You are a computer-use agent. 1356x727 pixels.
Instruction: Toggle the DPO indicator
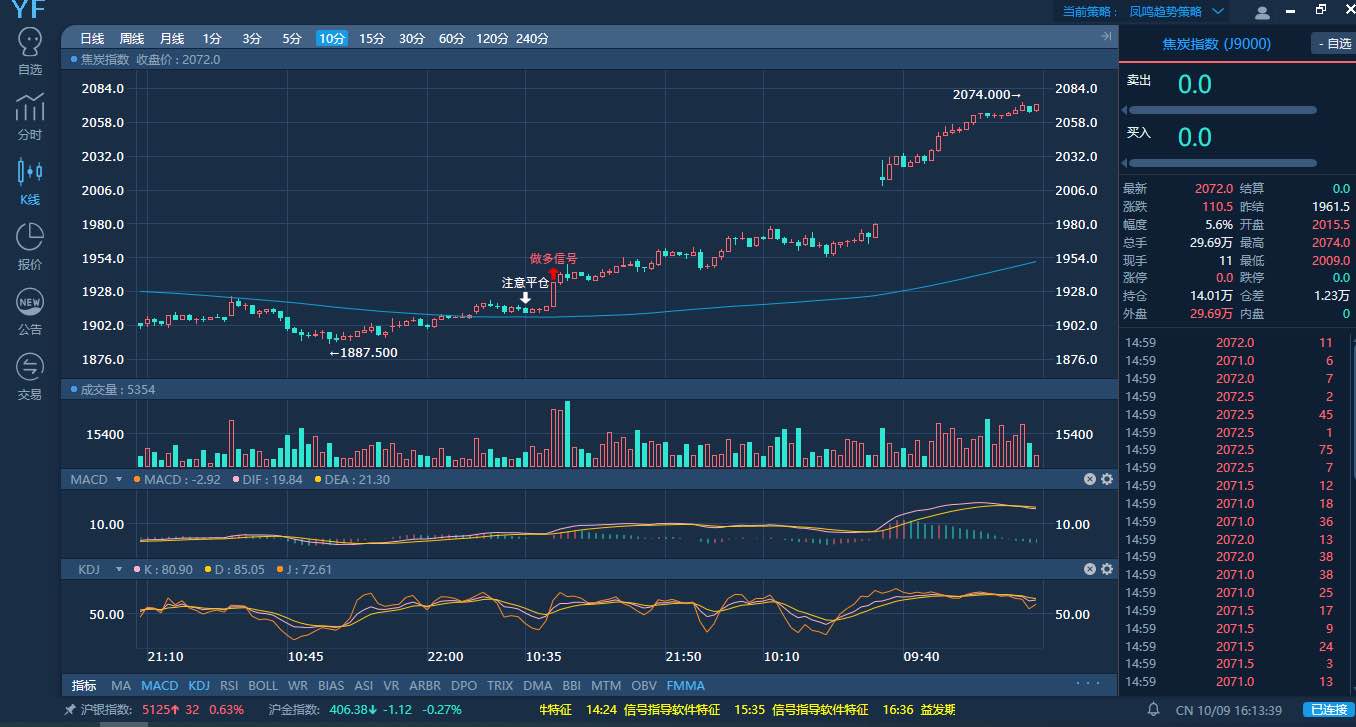point(464,686)
